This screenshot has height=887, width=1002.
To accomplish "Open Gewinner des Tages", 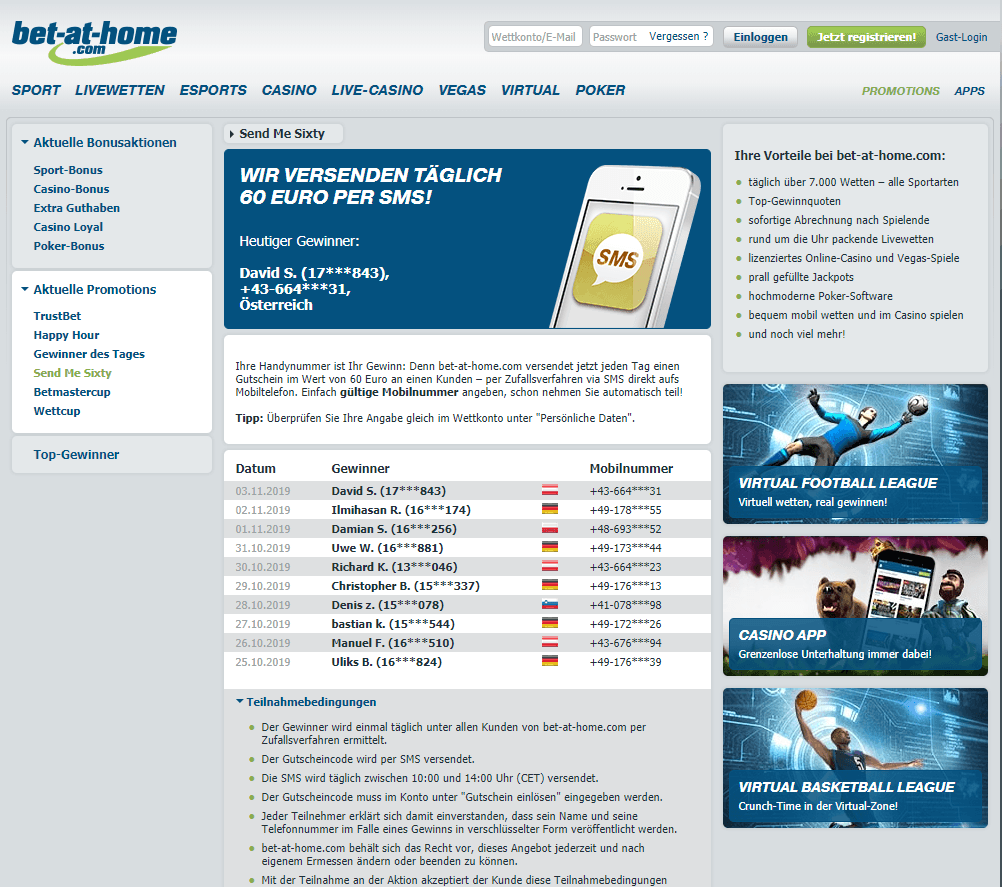I will point(89,354).
